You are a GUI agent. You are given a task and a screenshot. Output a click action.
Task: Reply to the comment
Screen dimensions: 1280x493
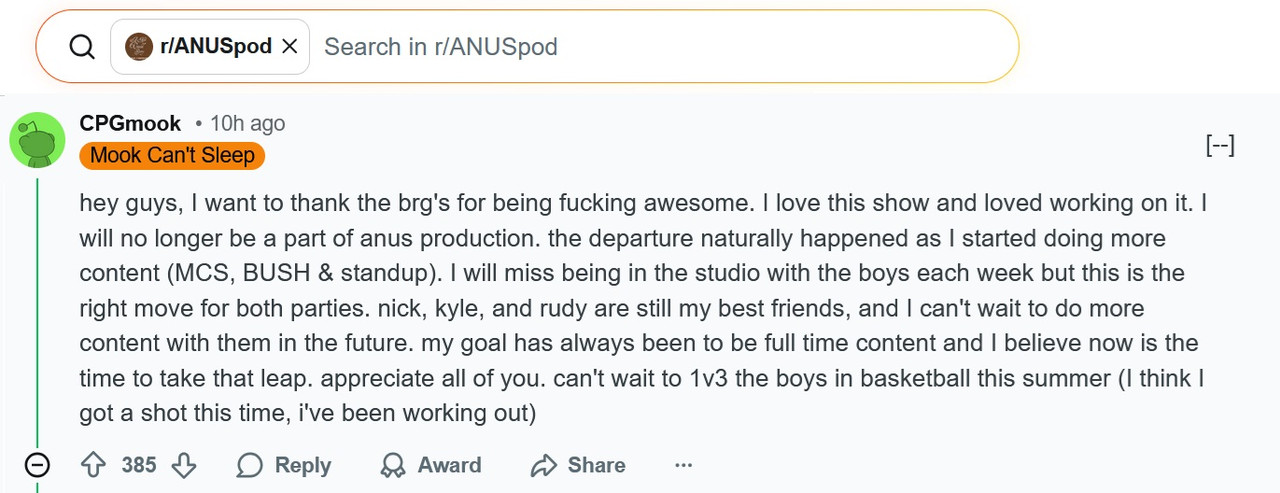pyautogui.click(x=284, y=465)
